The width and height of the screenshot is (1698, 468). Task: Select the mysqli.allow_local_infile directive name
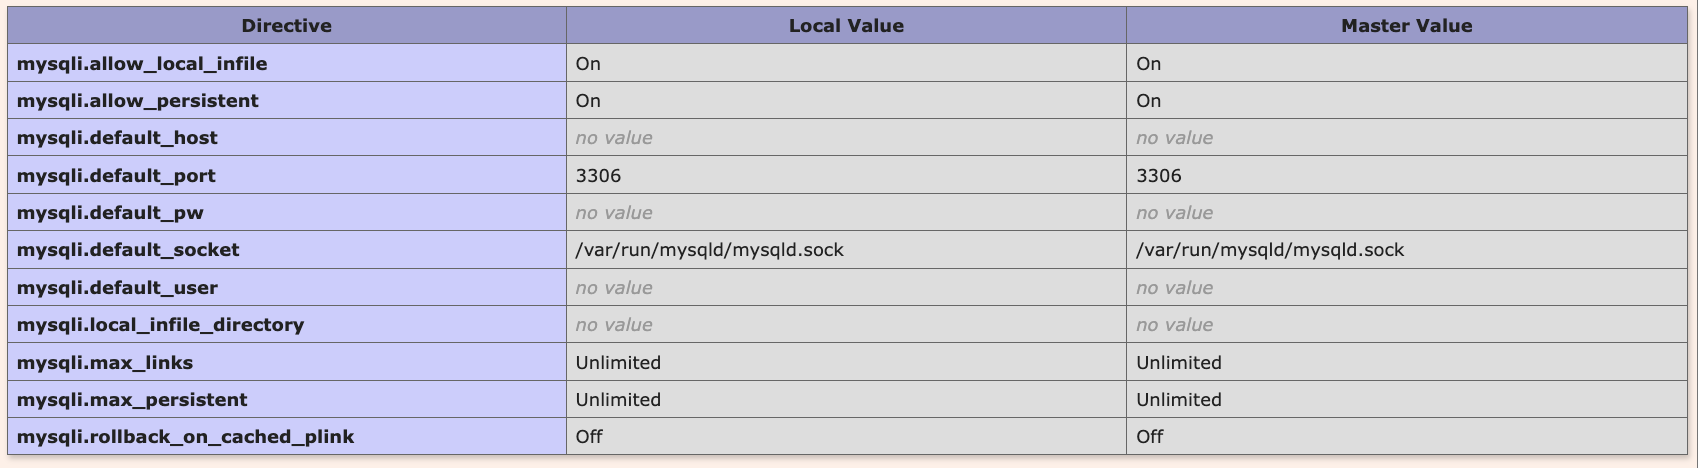(142, 64)
